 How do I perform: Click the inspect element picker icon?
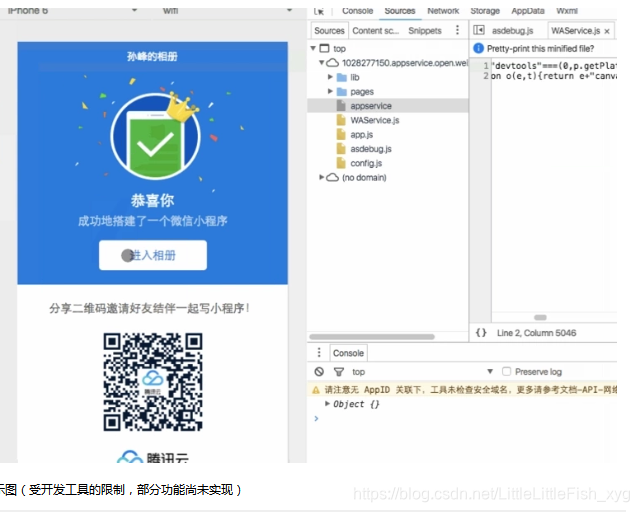319,11
